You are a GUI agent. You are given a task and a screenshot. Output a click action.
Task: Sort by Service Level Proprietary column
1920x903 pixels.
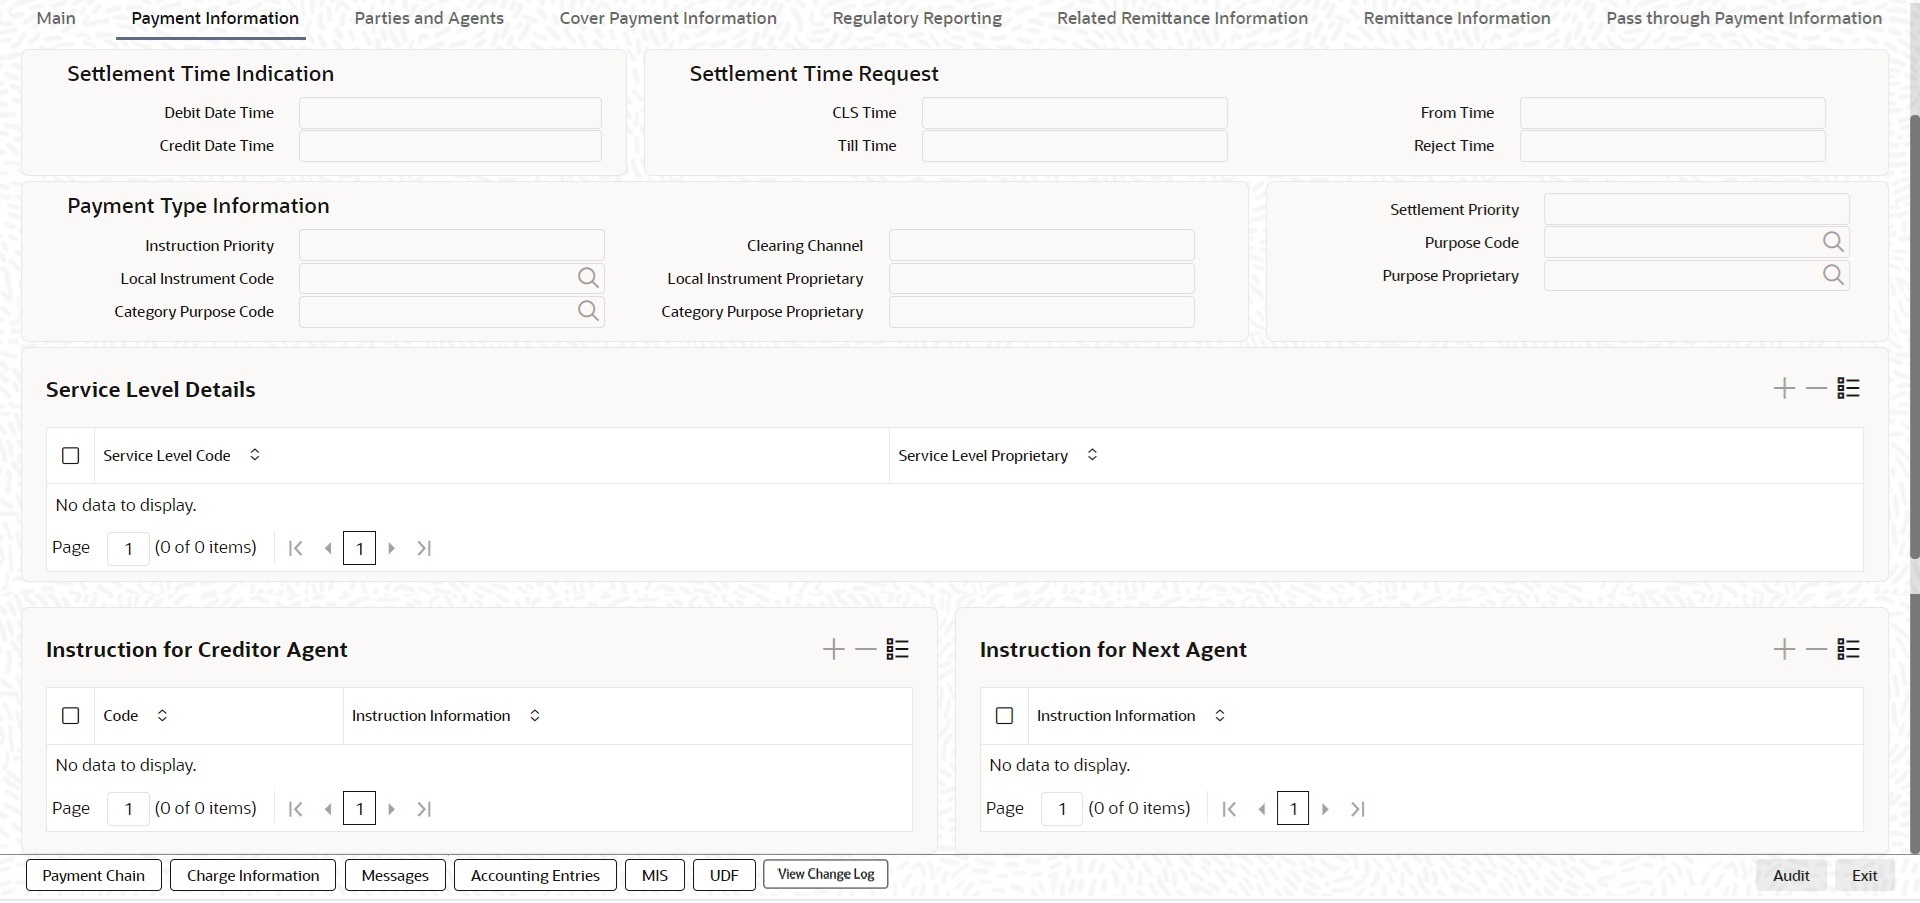click(1092, 455)
